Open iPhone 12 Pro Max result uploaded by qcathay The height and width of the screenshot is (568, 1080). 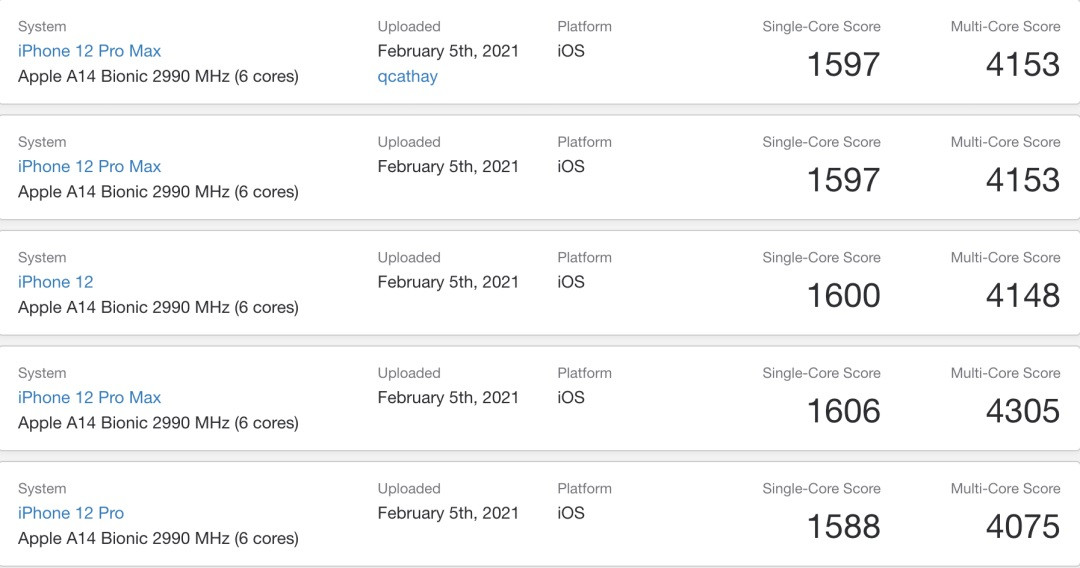click(x=89, y=51)
